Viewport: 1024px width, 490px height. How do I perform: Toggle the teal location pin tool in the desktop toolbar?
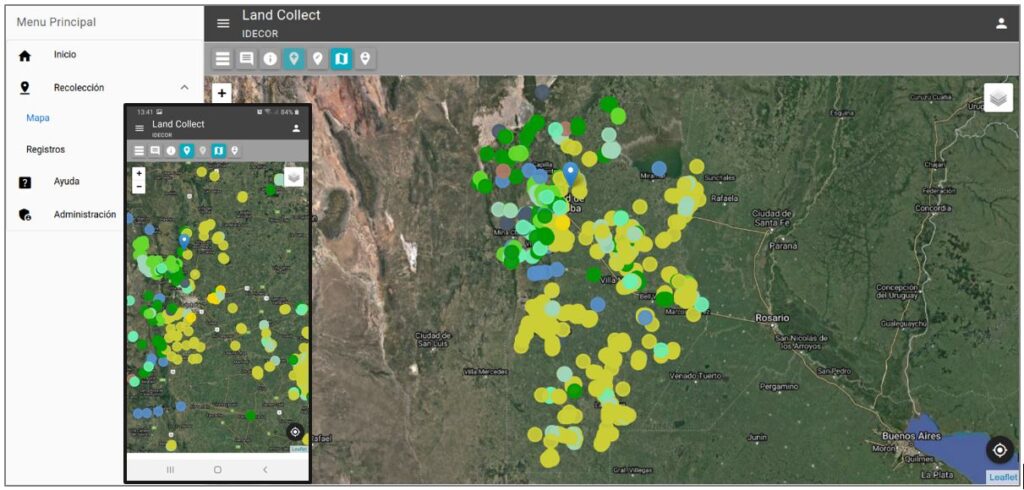294,59
